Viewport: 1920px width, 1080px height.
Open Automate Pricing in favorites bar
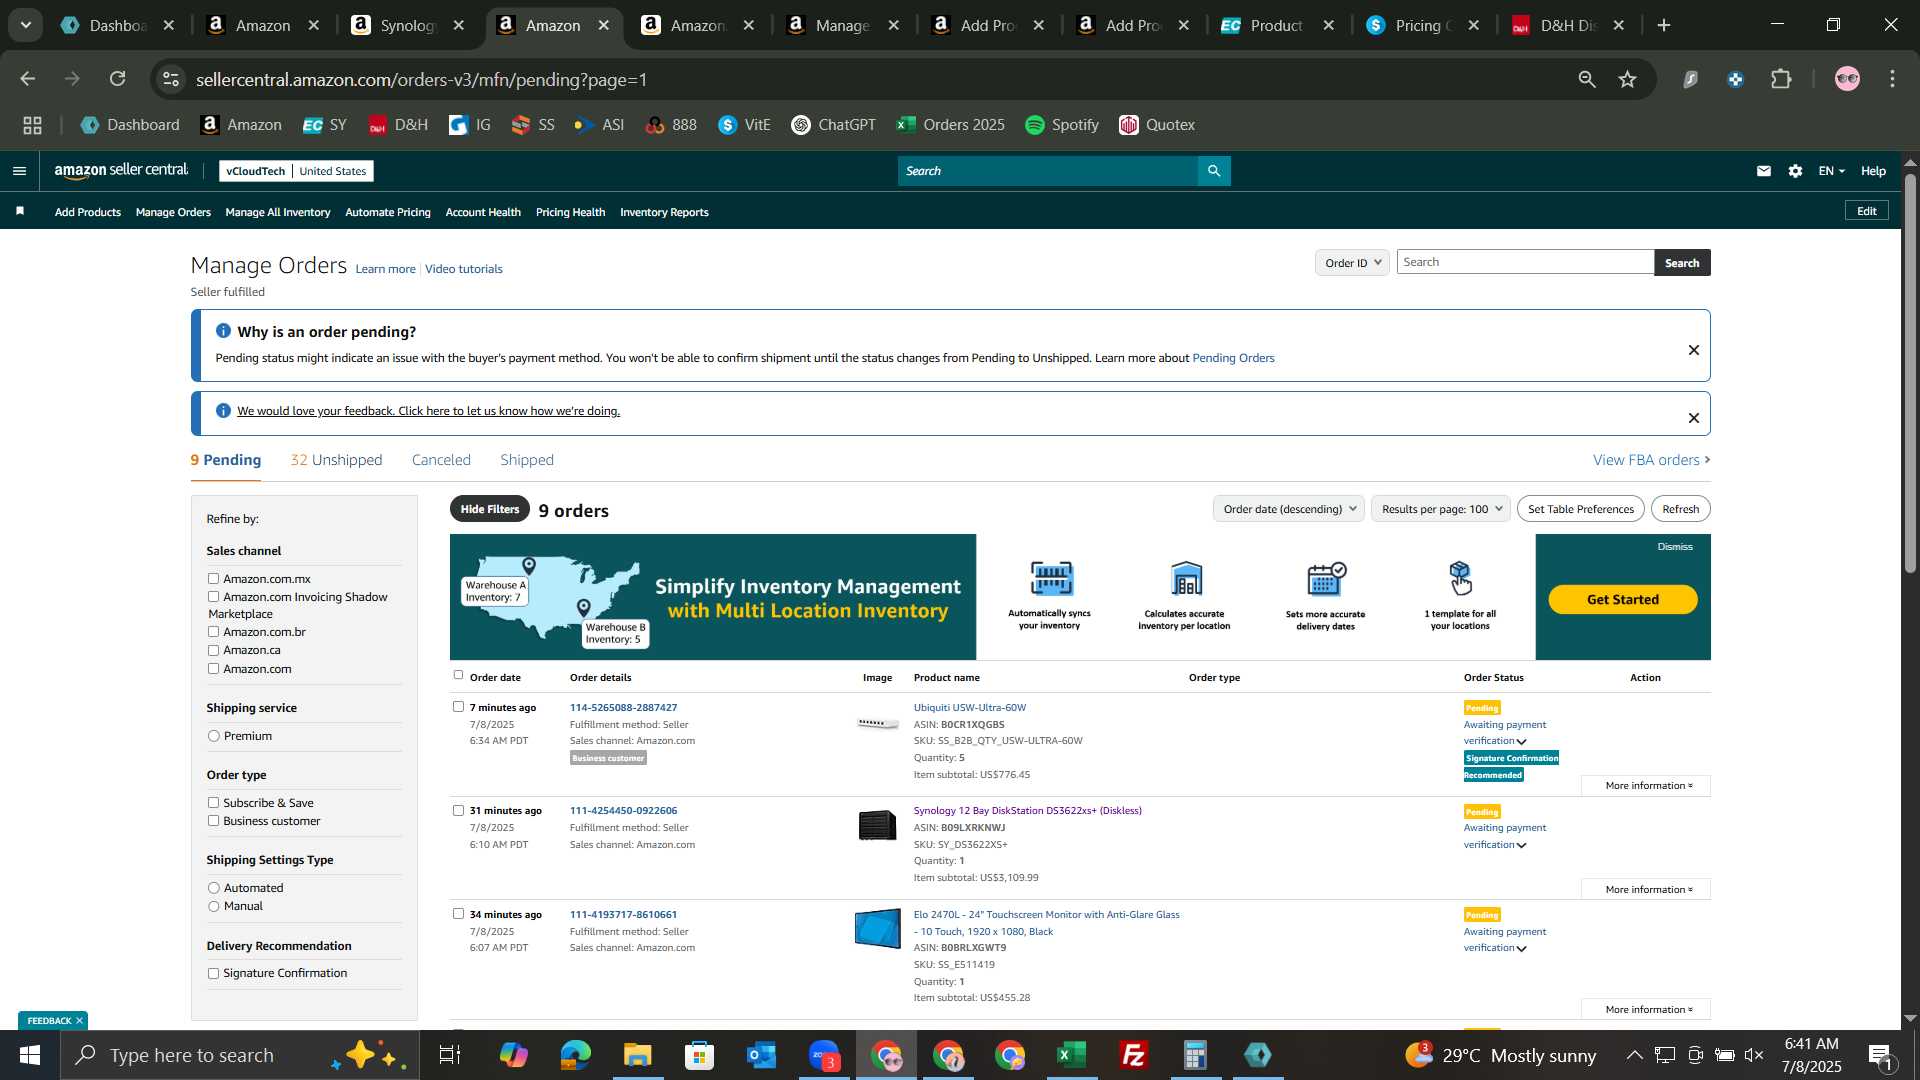[x=388, y=212]
